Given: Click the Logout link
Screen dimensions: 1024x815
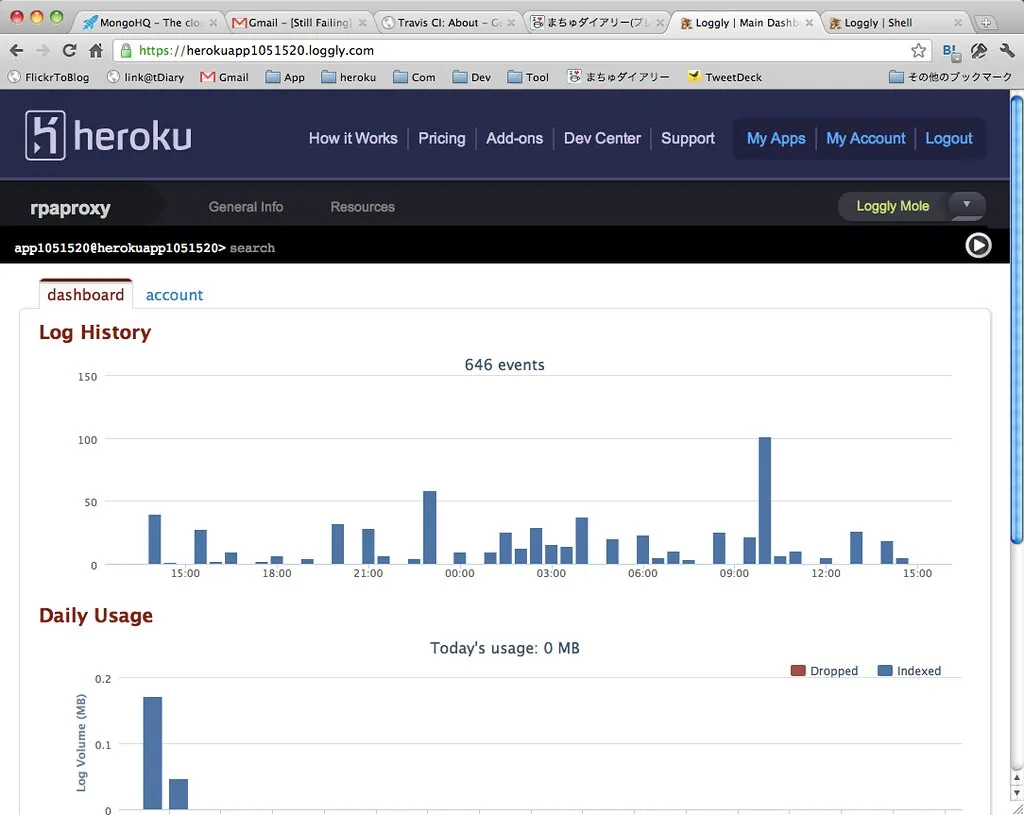Looking at the screenshot, I should point(948,138).
